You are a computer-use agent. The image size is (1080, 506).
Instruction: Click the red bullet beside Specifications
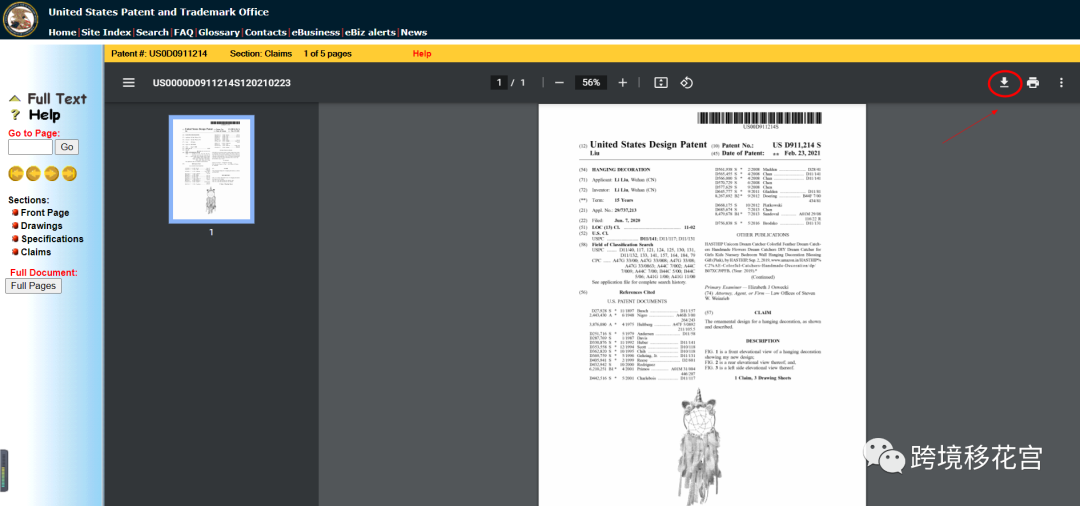point(14,240)
